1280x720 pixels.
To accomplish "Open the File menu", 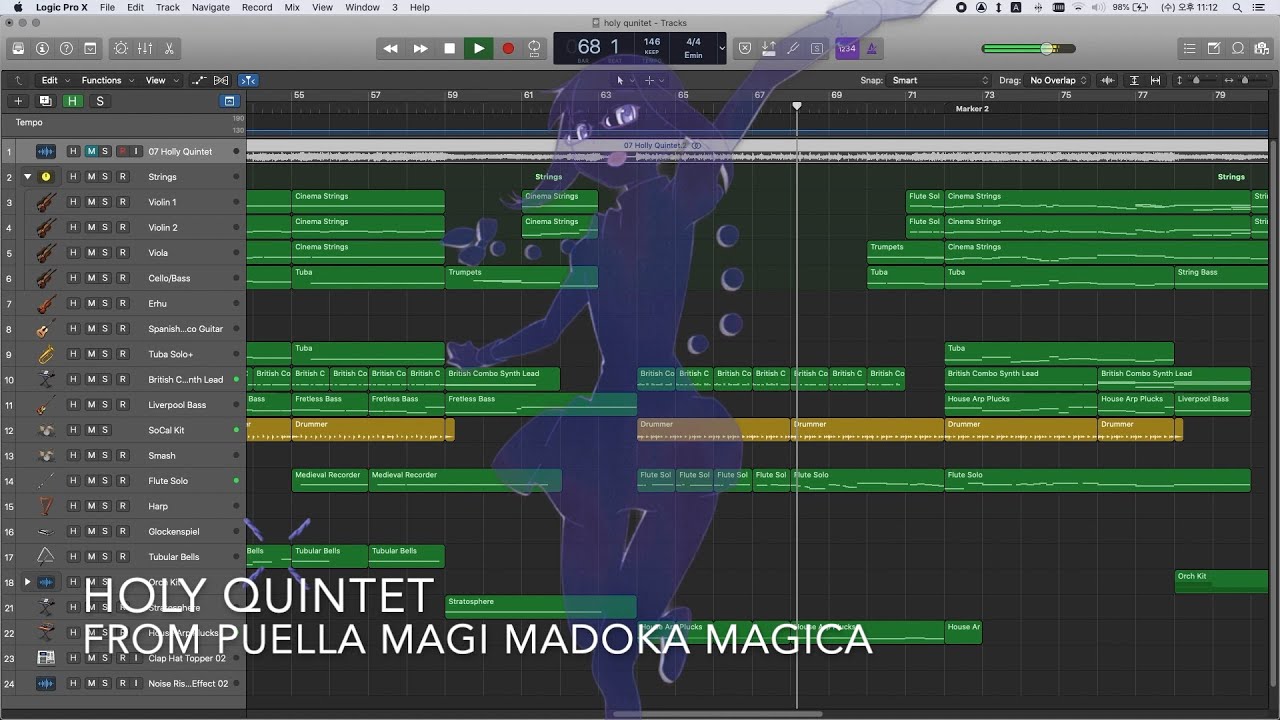I will pyautogui.click(x=107, y=7).
